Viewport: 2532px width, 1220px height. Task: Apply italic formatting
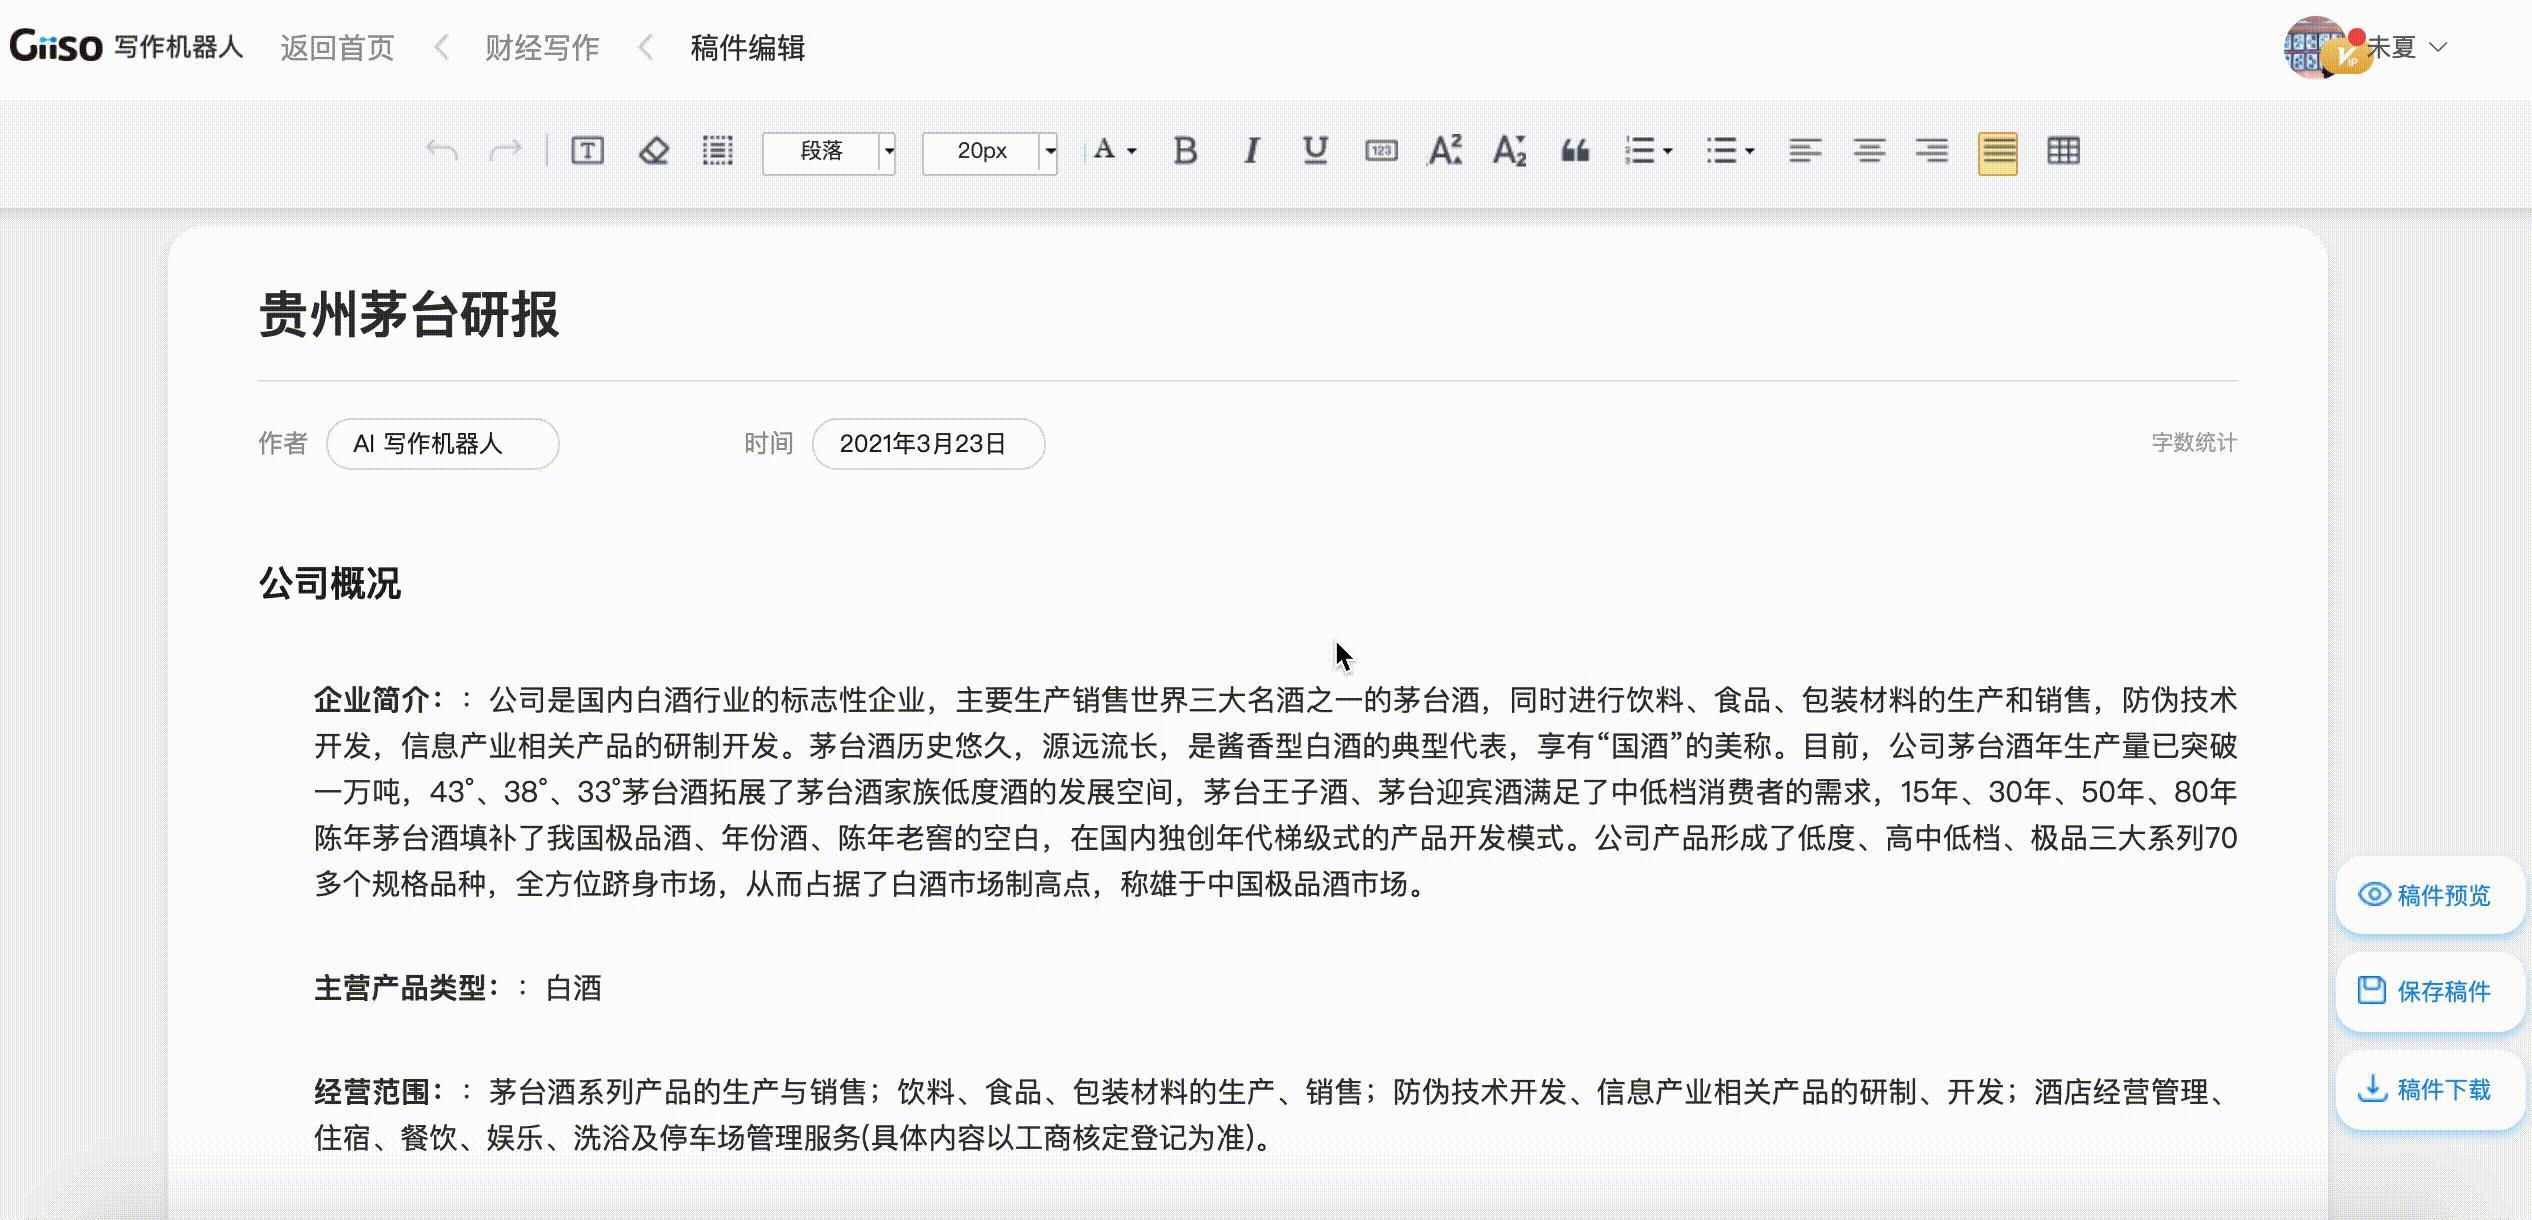1250,152
